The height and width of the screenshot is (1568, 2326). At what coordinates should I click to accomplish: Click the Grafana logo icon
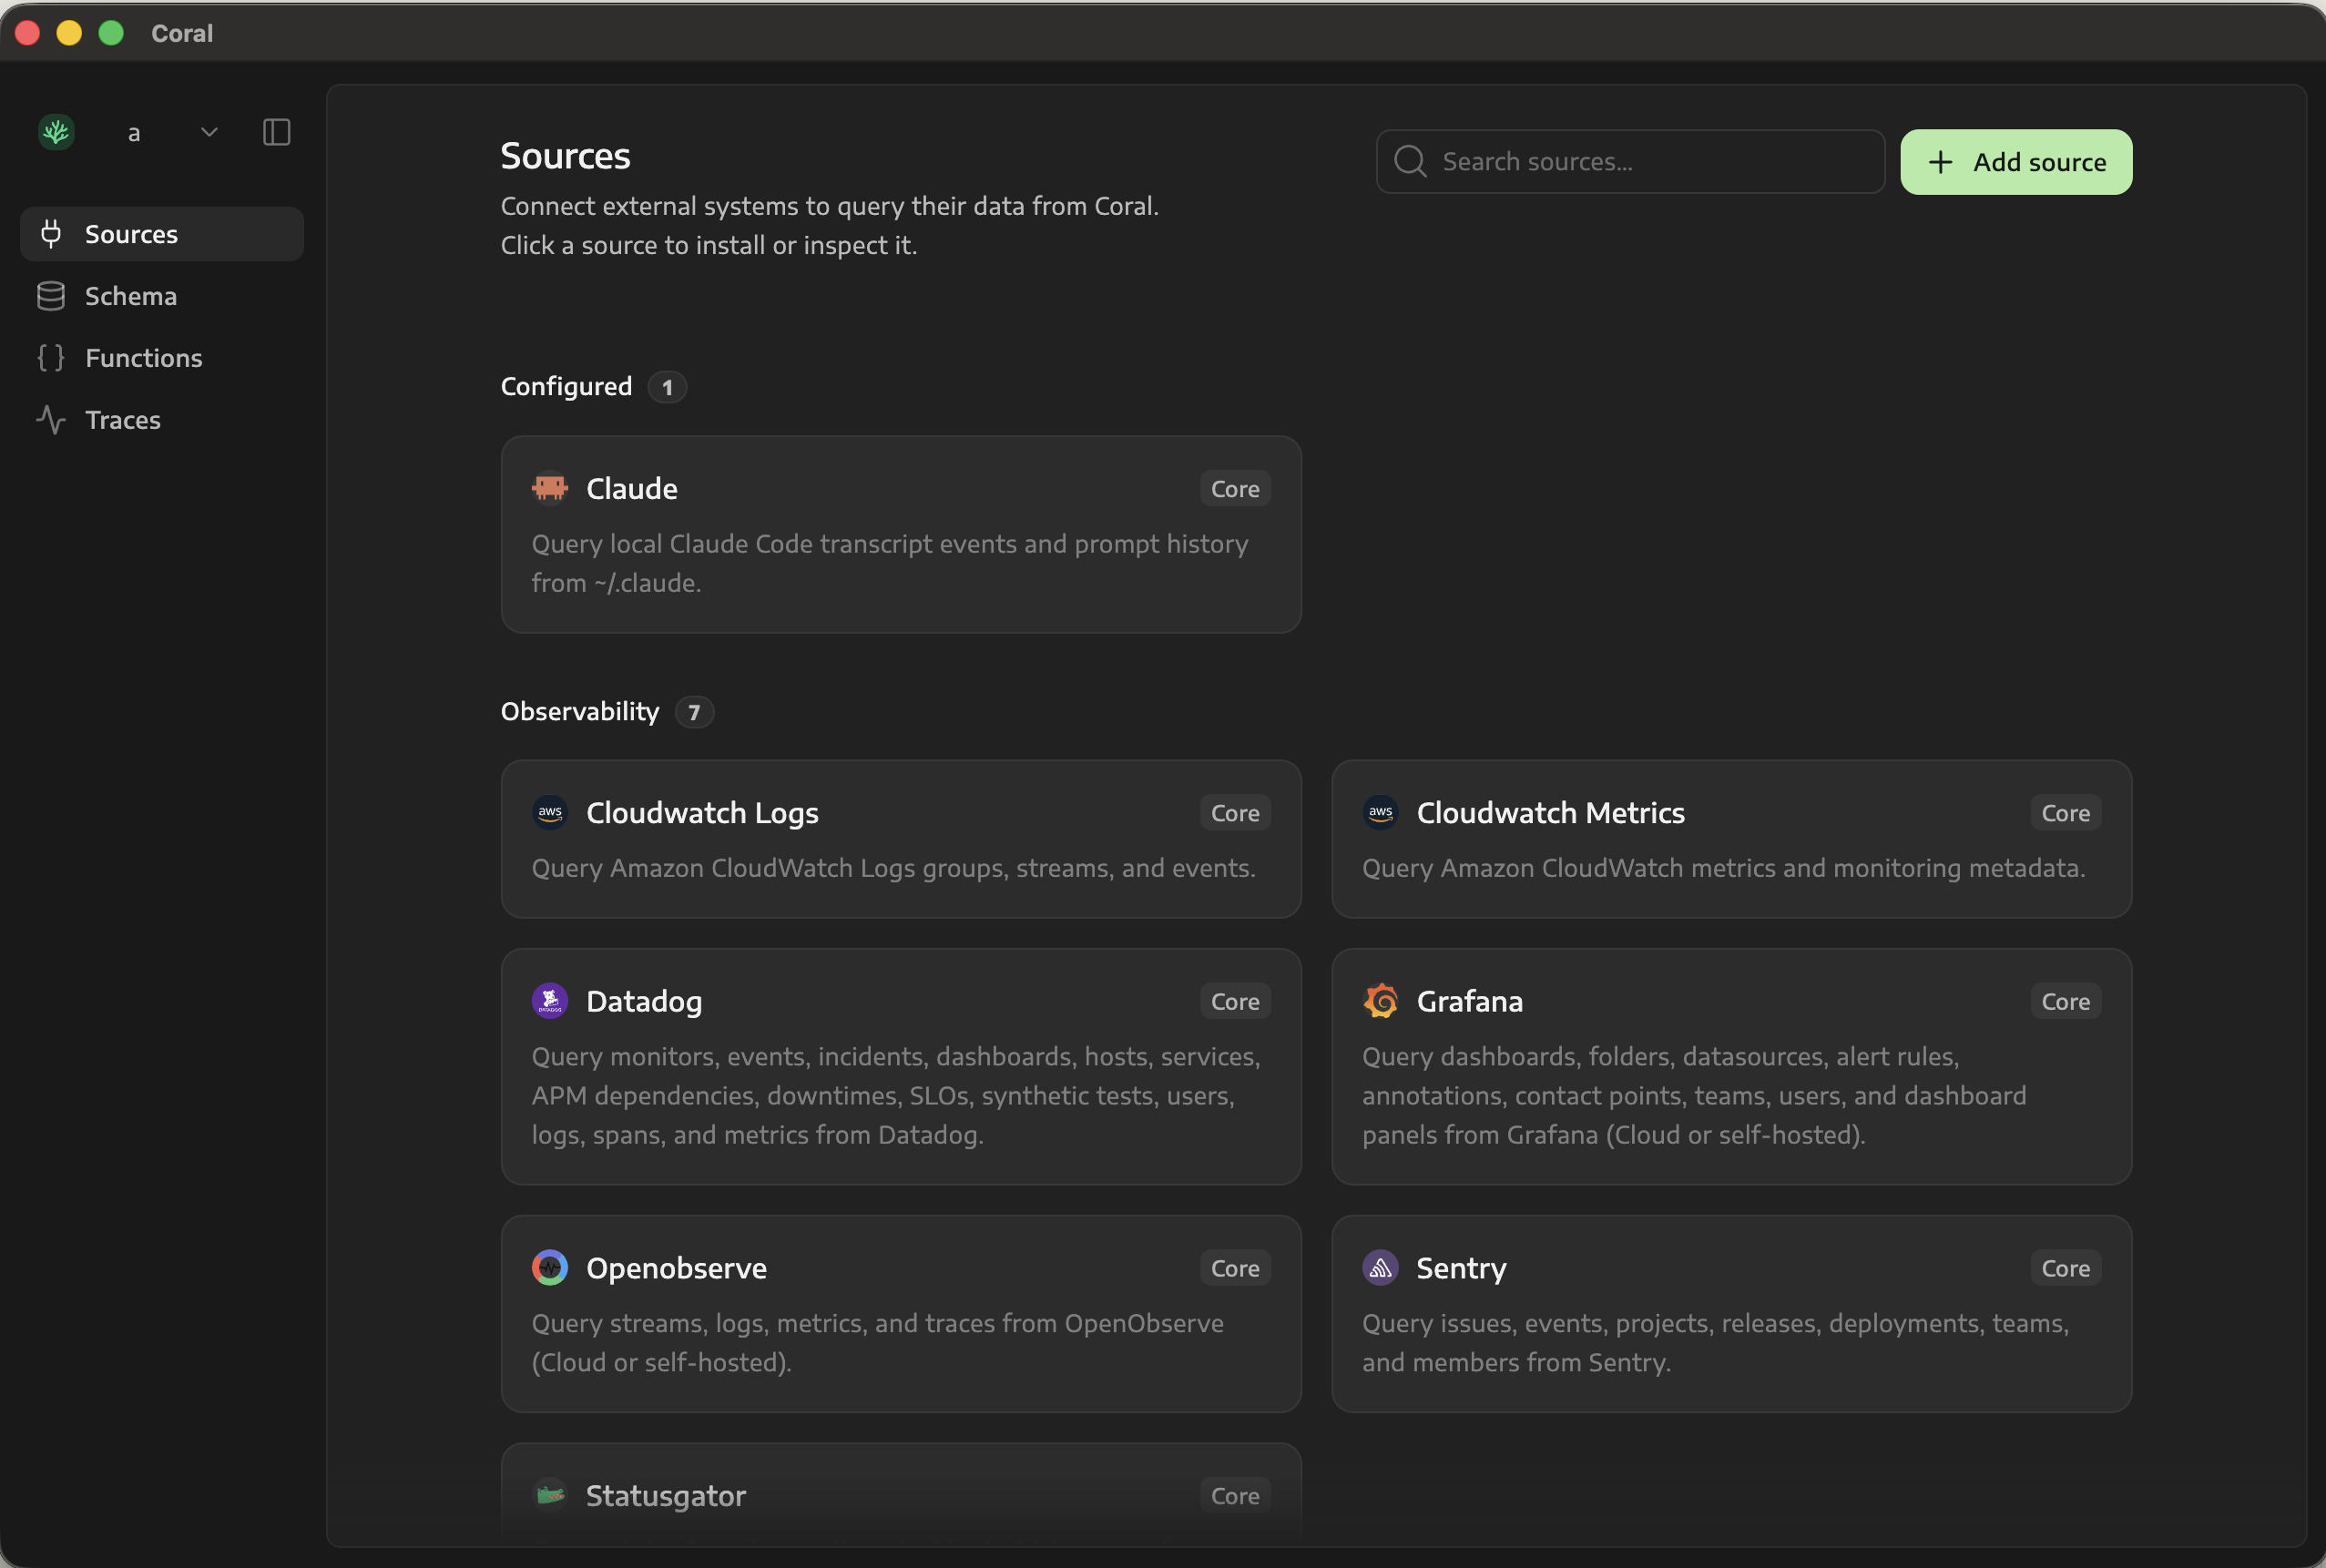click(x=1380, y=1000)
